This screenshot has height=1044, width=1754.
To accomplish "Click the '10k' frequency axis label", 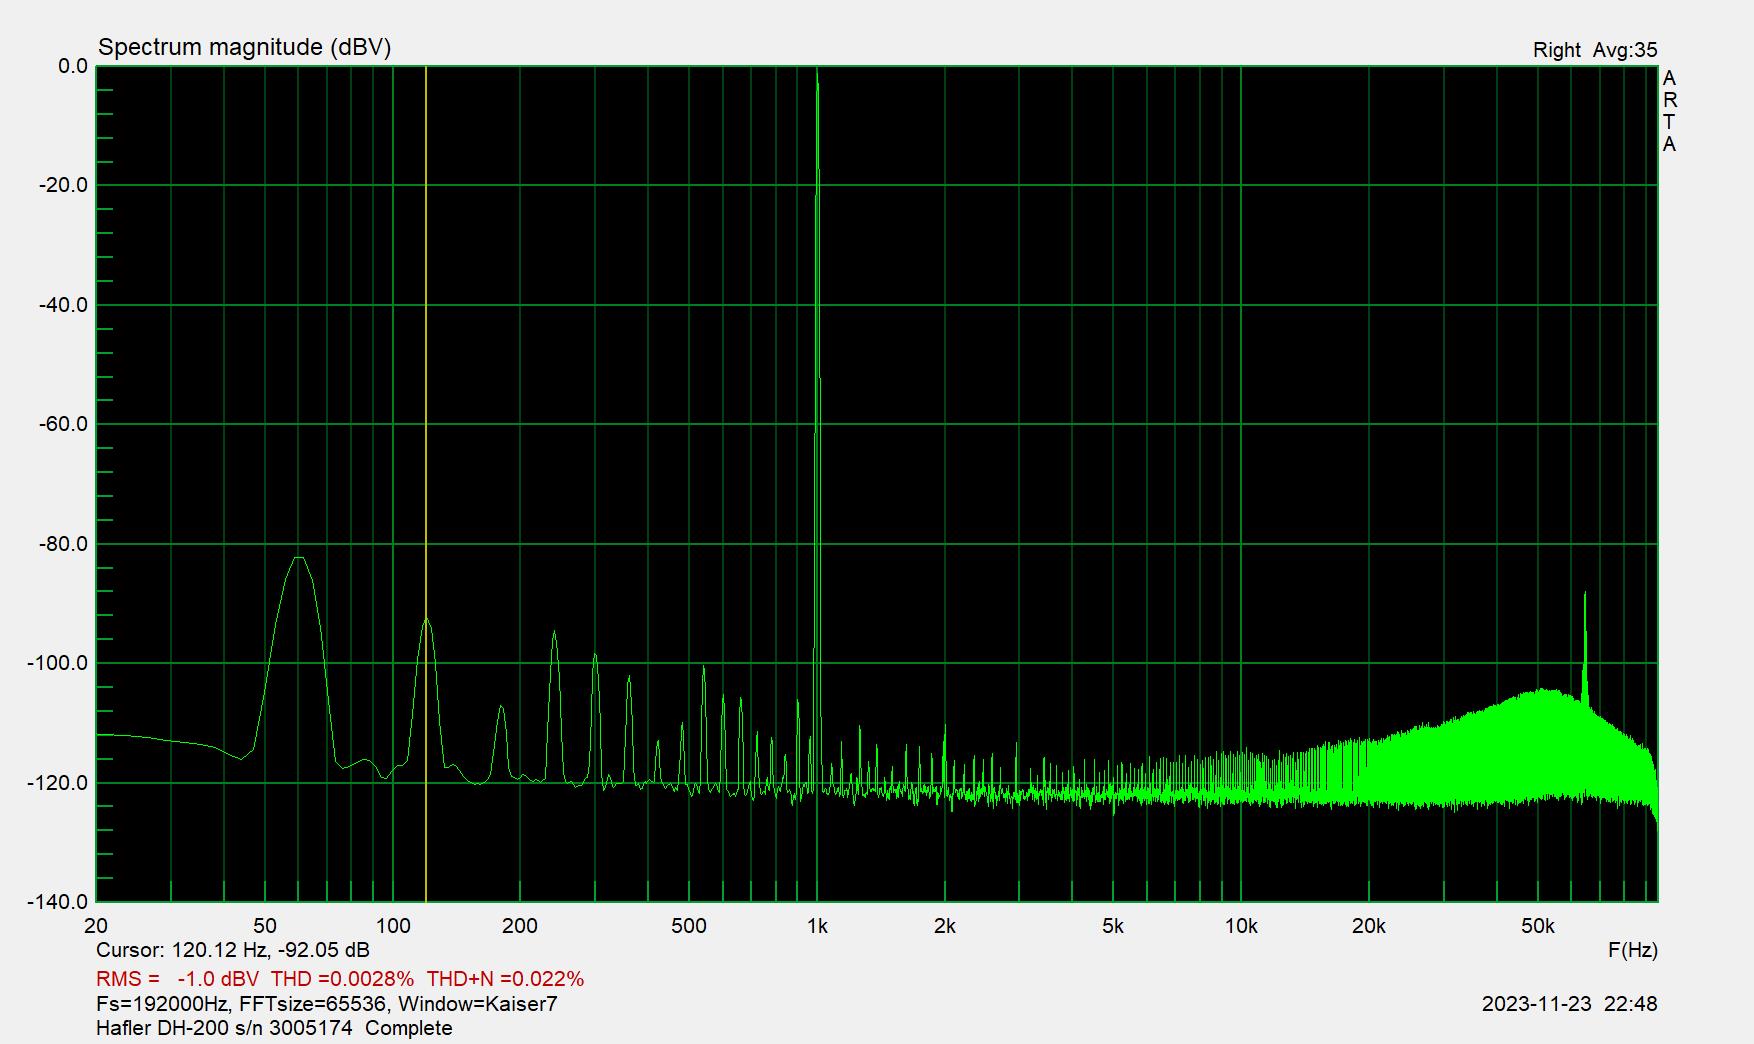I will (1241, 926).
